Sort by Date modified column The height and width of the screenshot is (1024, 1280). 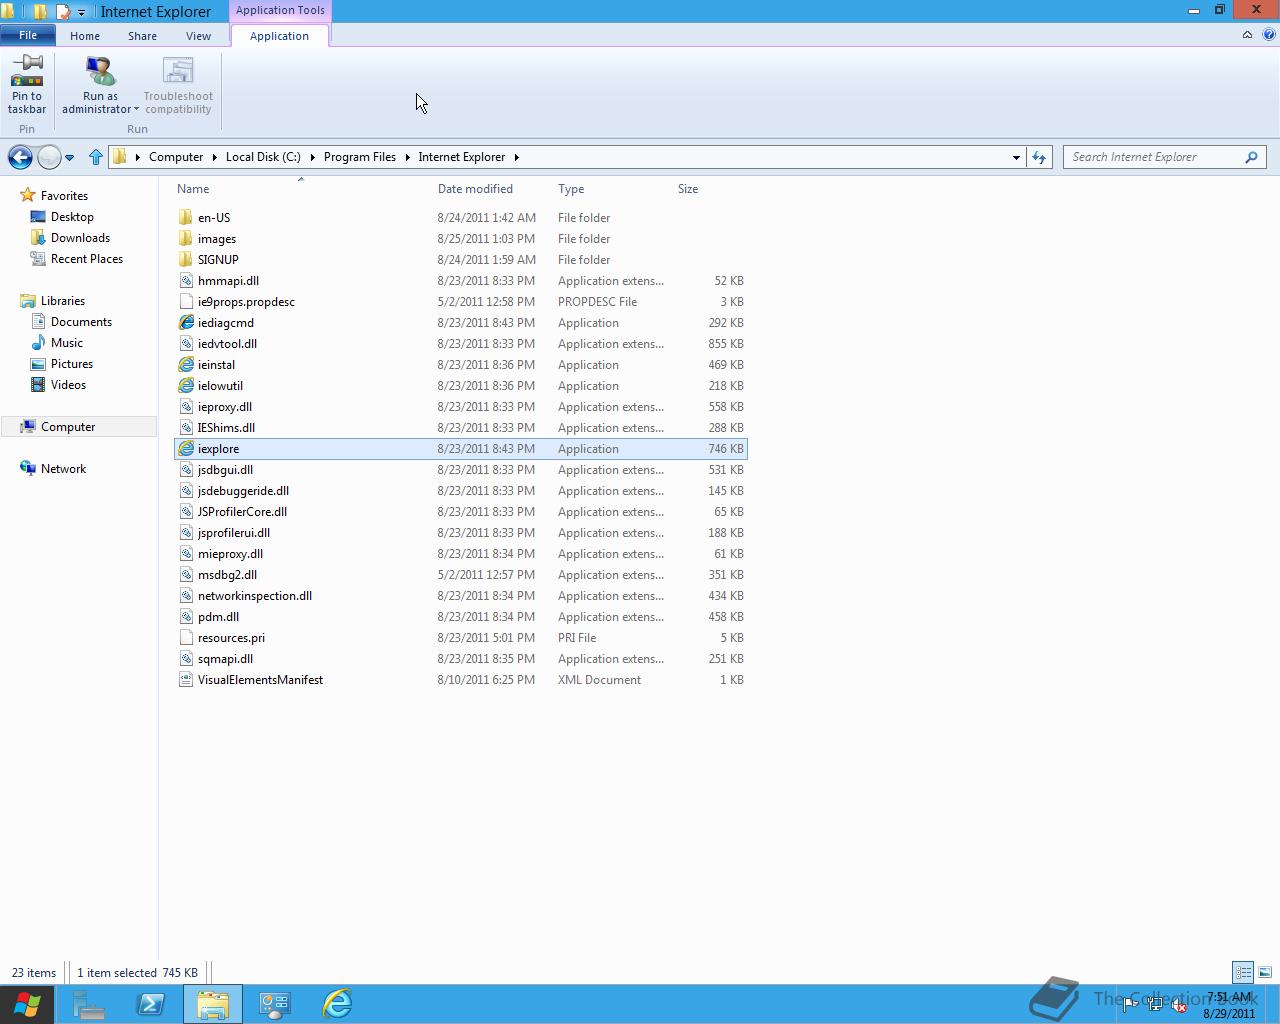[x=475, y=189]
